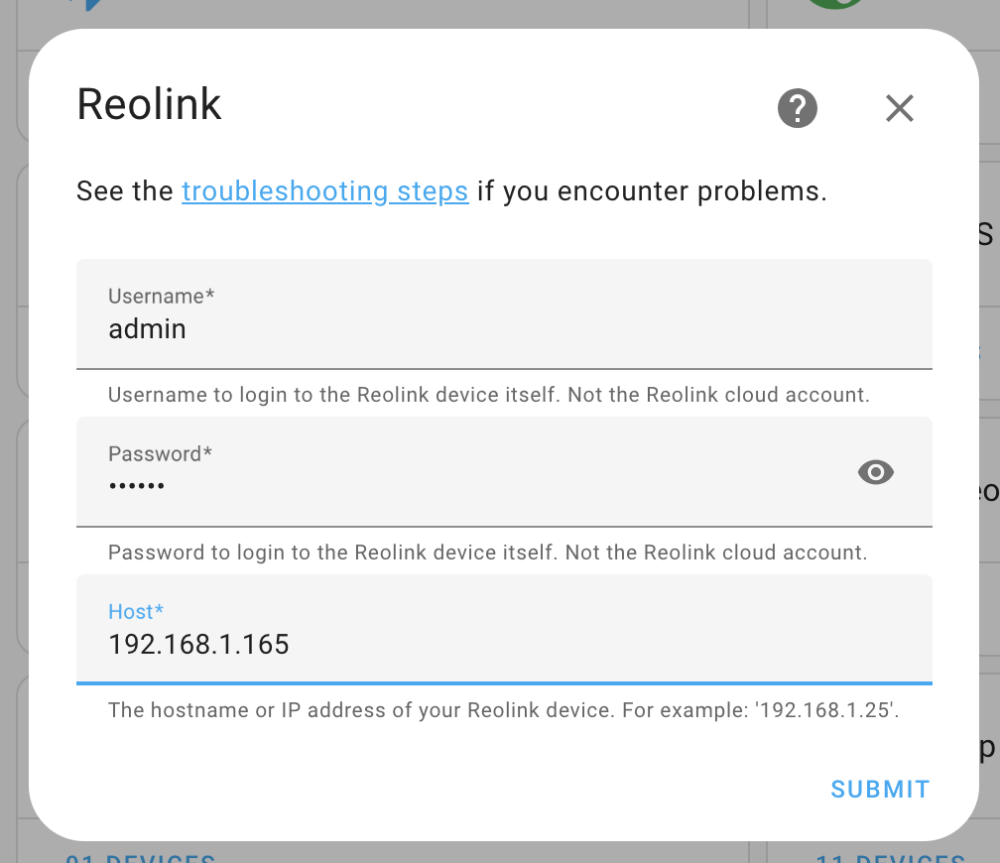Image resolution: width=1000 pixels, height=863 pixels.
Task: Click the 11 DEVICES link behind dialog
Action: (890, 857)
